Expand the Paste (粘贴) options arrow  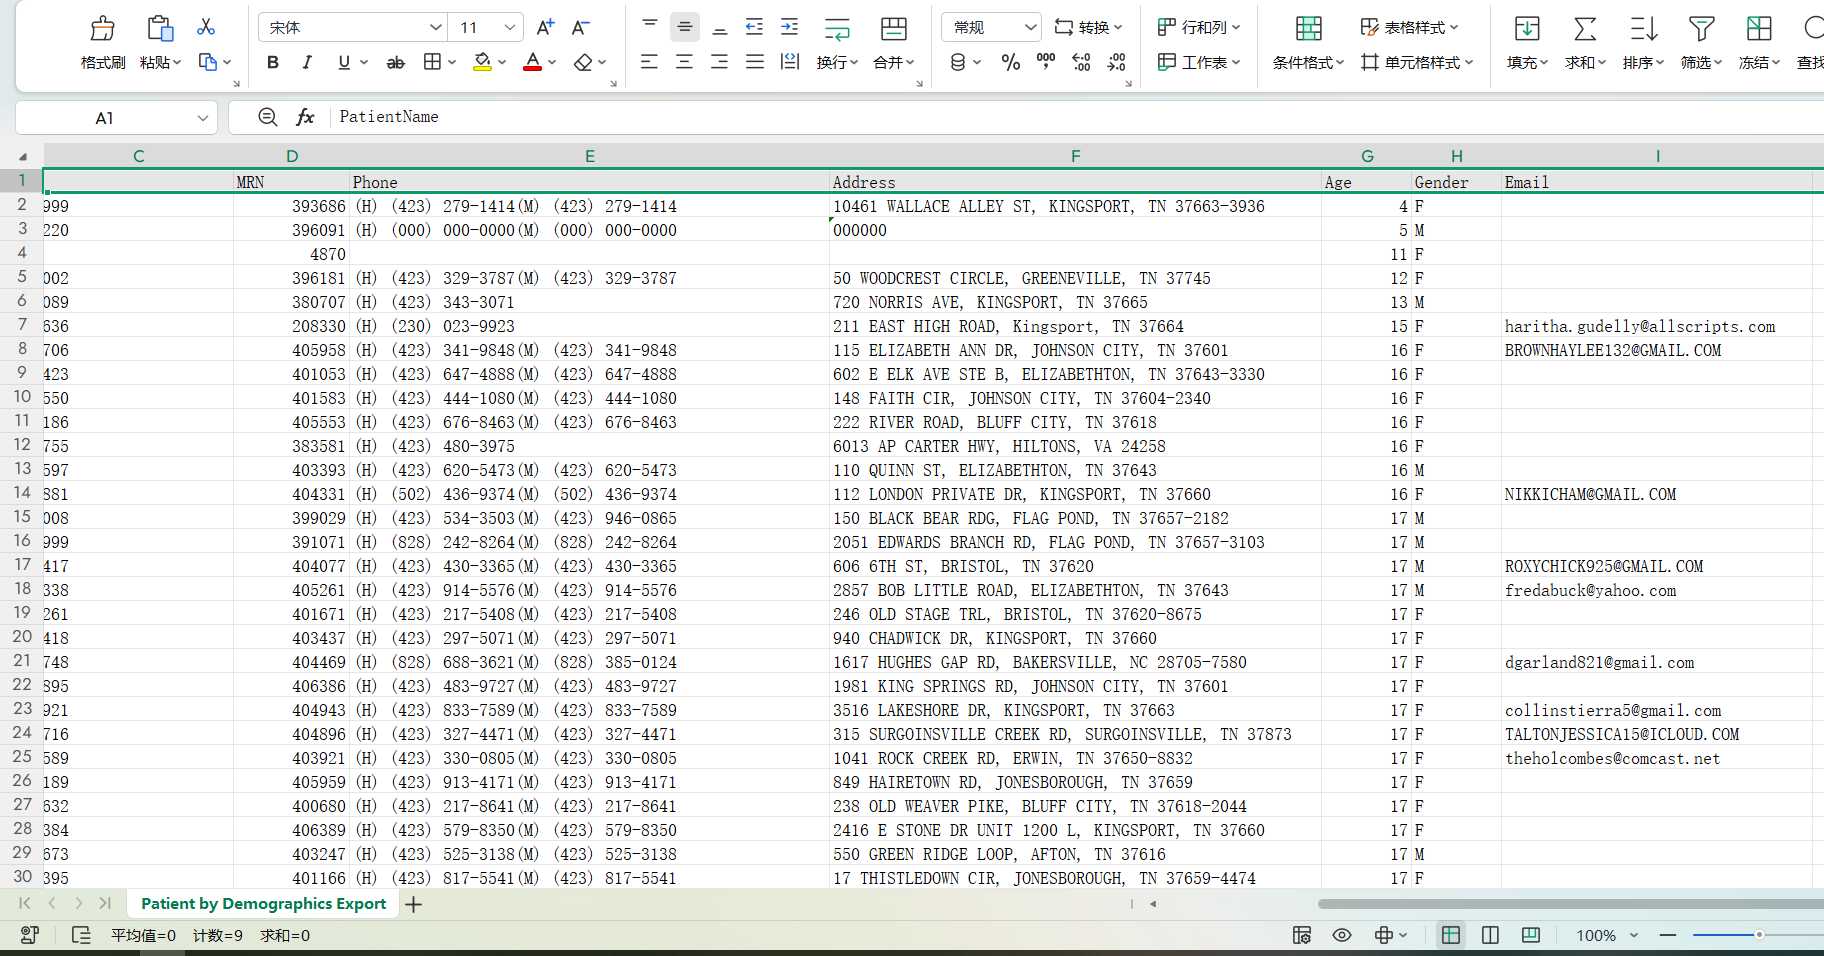177,62
